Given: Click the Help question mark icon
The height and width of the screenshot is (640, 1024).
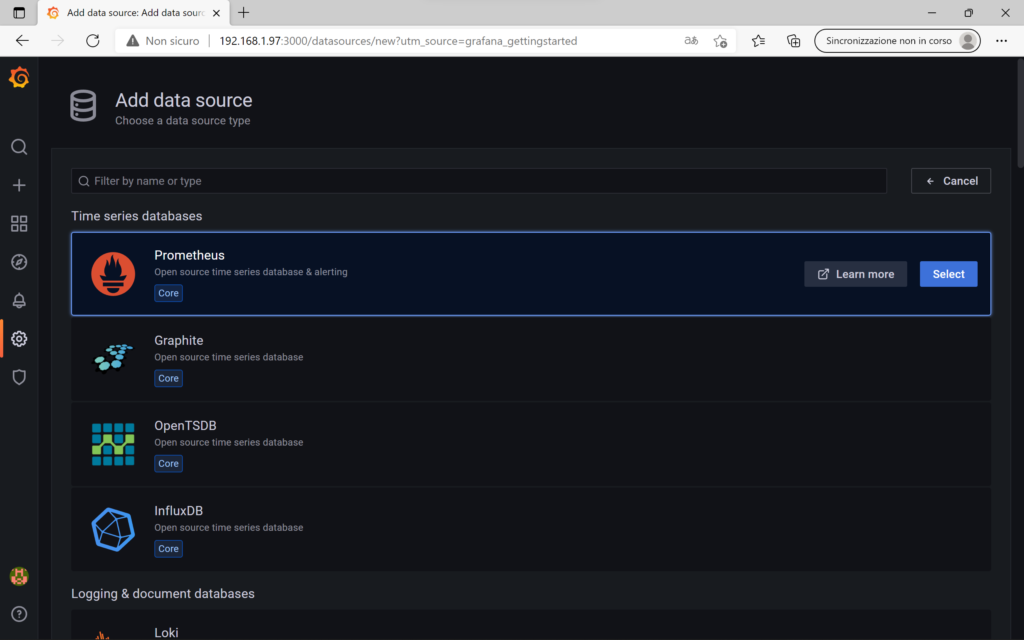Looking at the screenshot, I should point(19,613).
